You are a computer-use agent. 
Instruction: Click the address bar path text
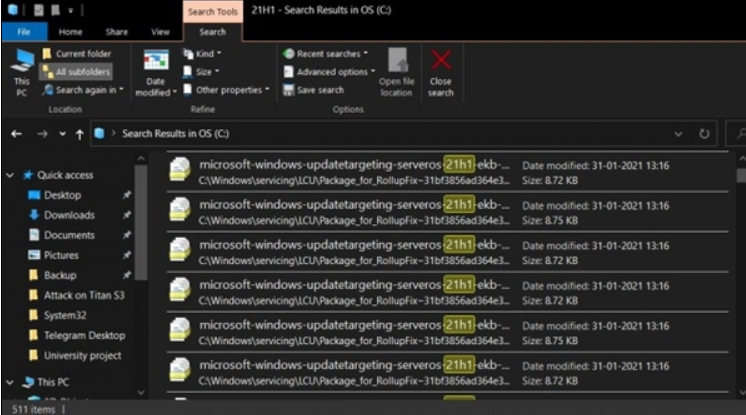(x=176, y=134)
